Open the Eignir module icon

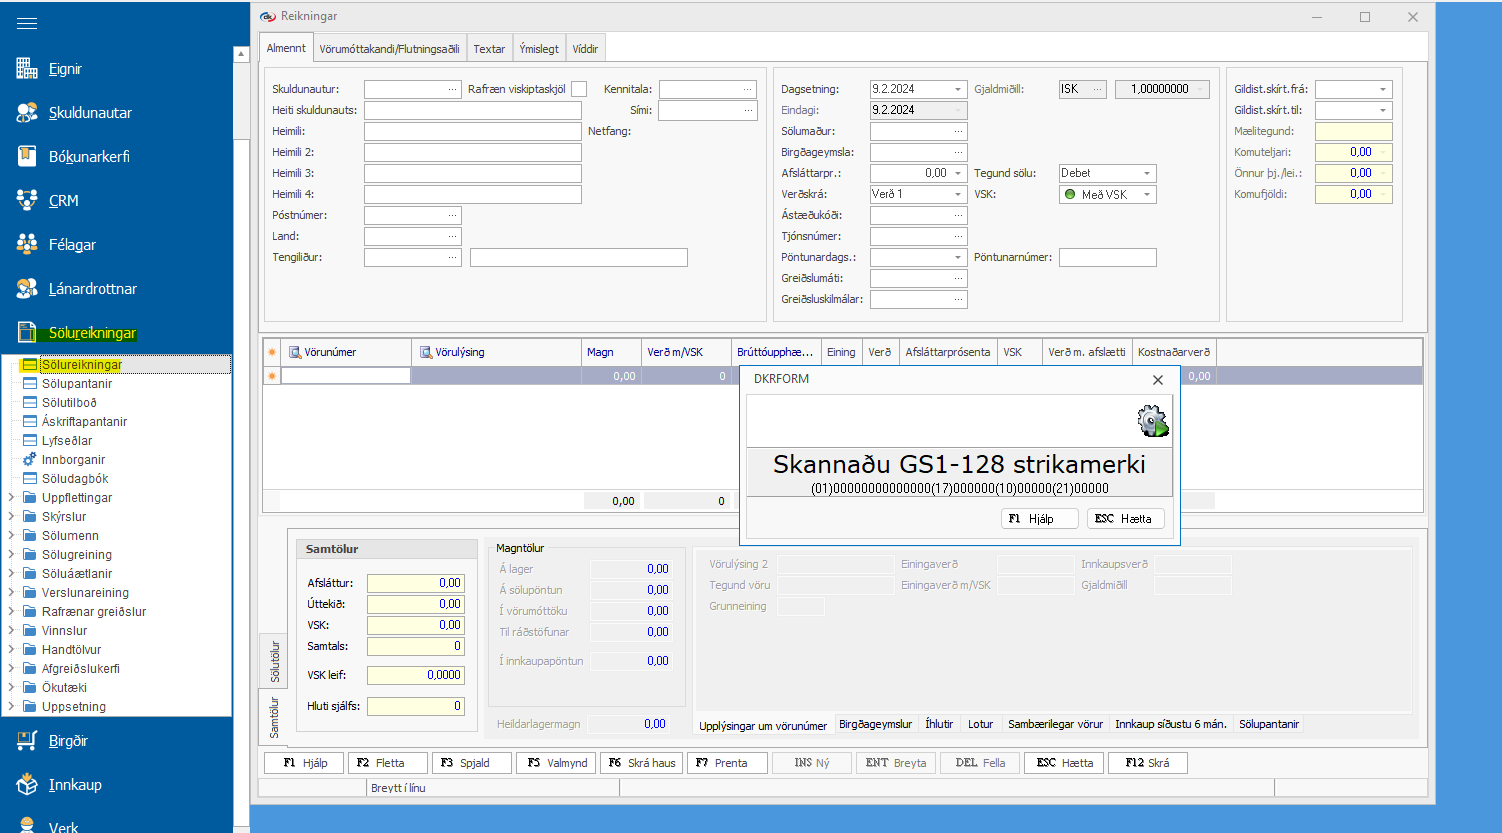tap(27, 69)
